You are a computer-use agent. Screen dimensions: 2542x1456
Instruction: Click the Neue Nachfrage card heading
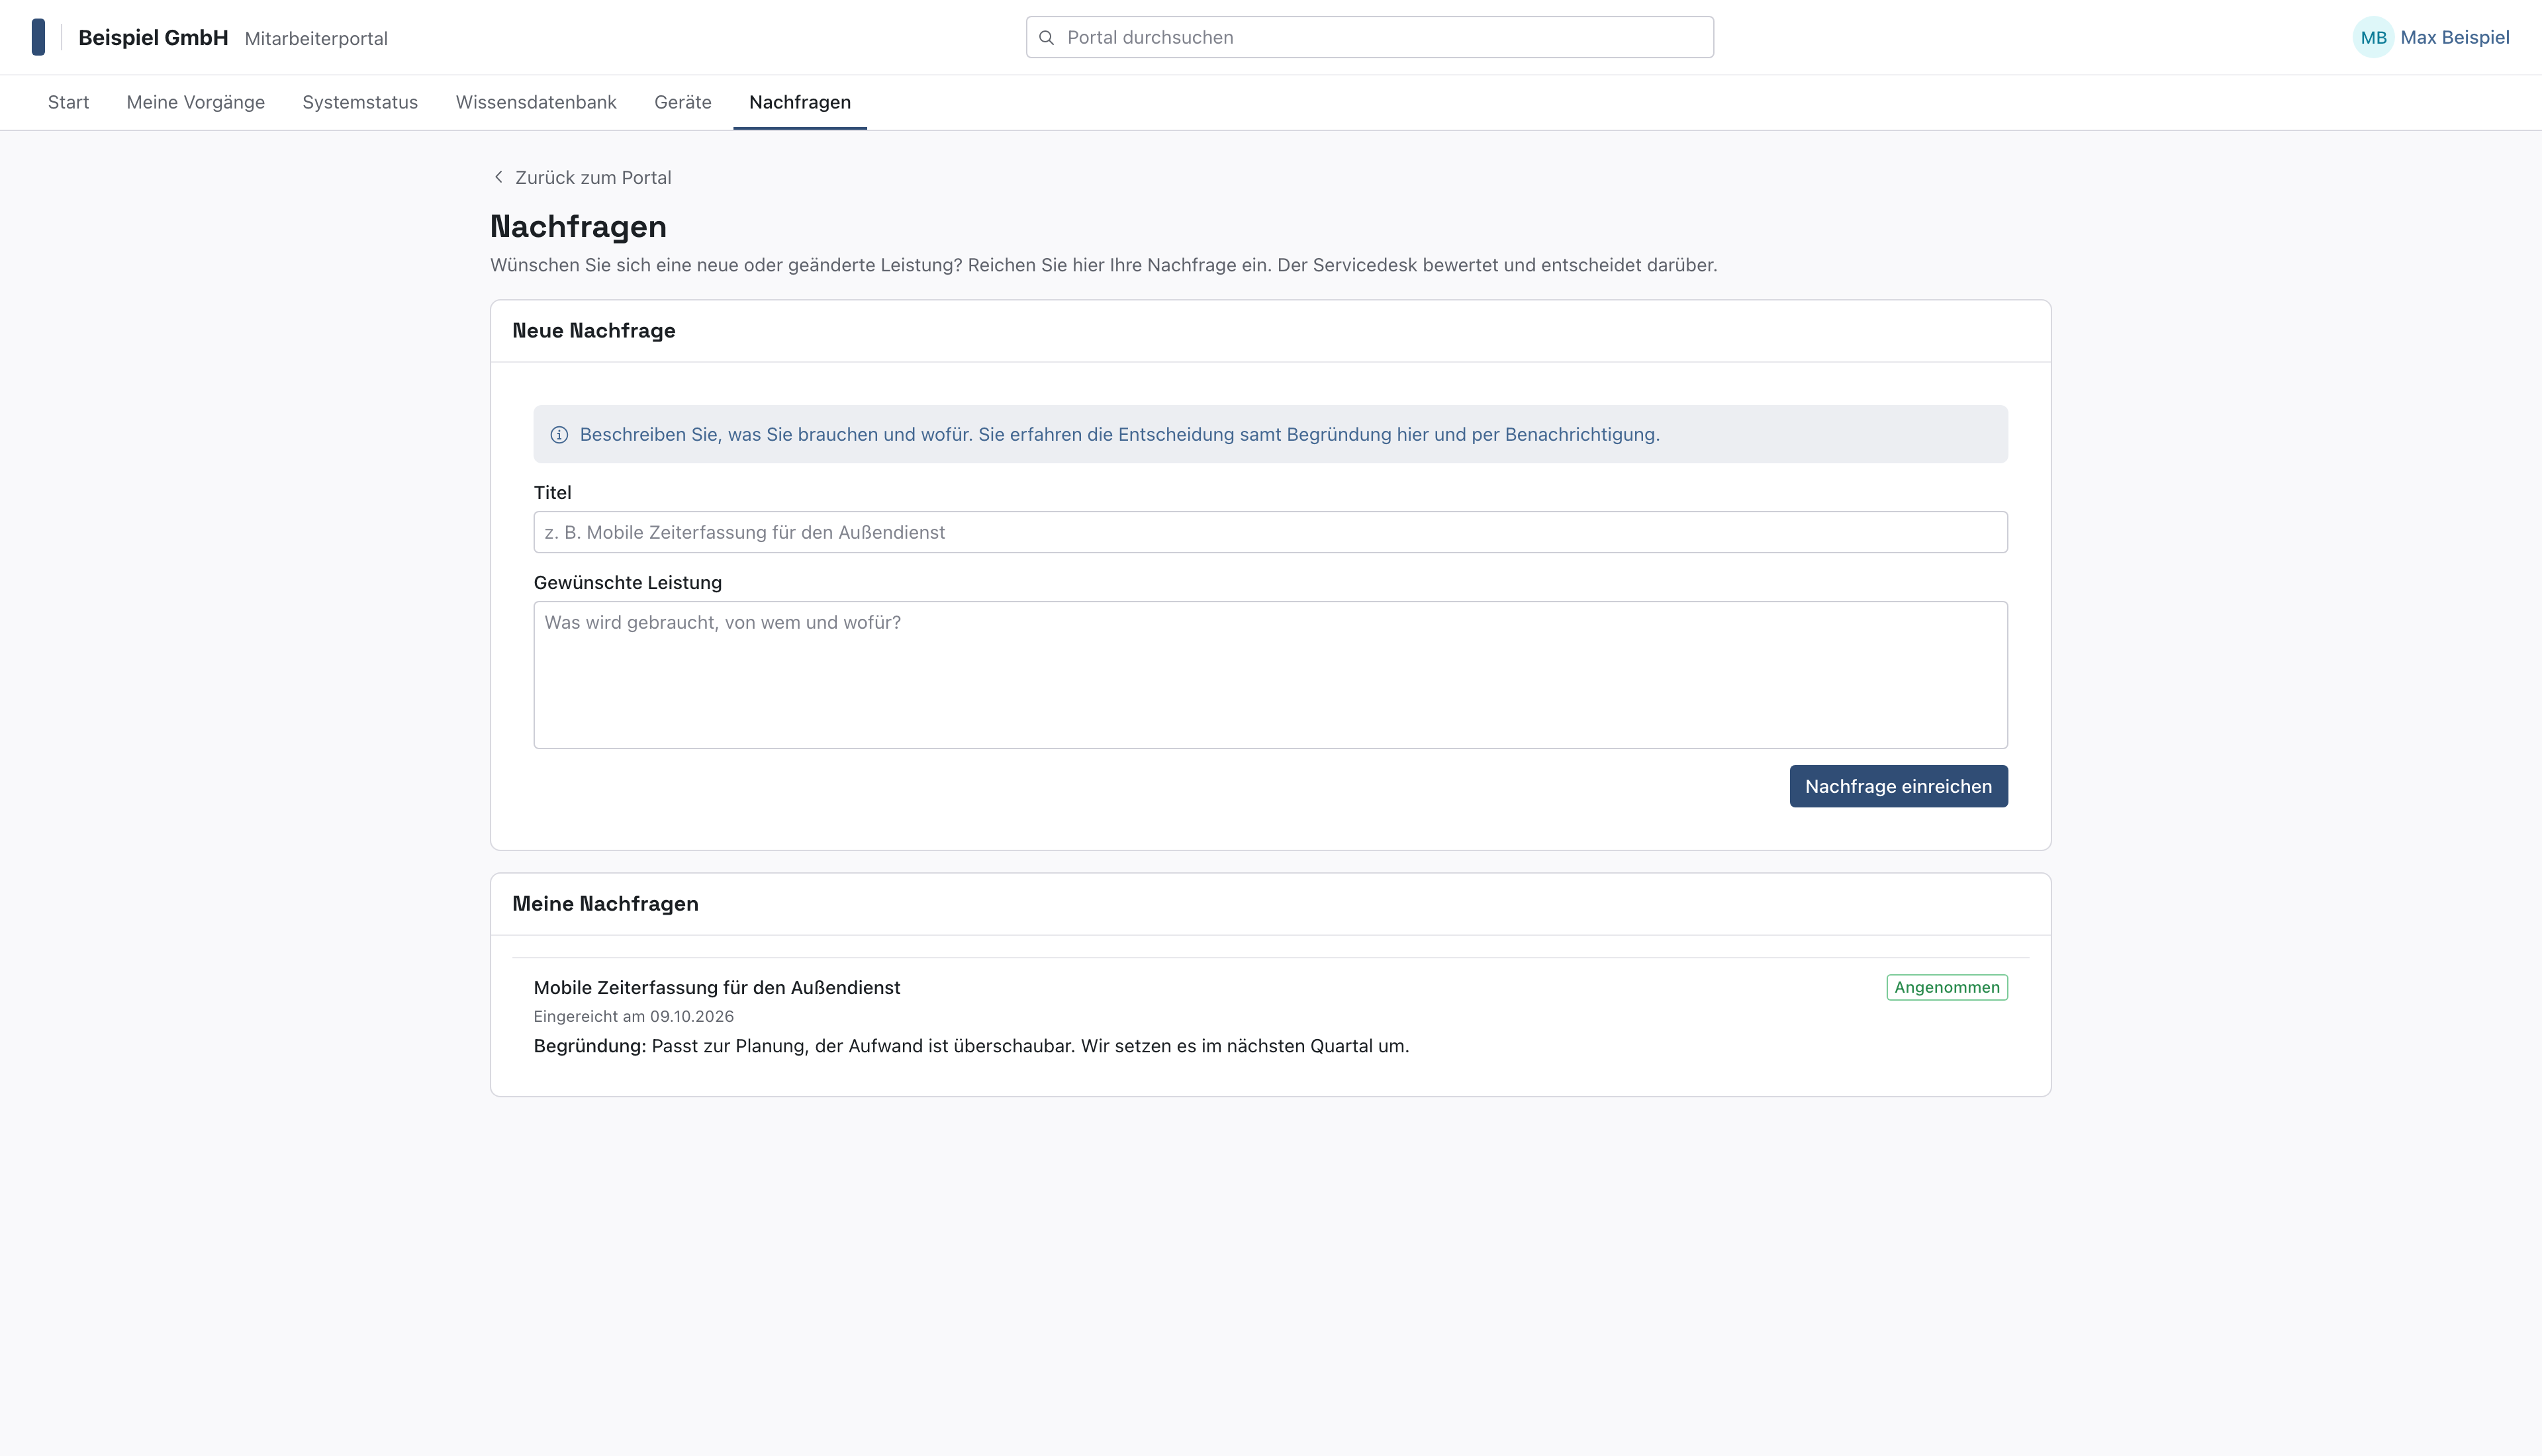pyautogui.click(x=594, y=331)
